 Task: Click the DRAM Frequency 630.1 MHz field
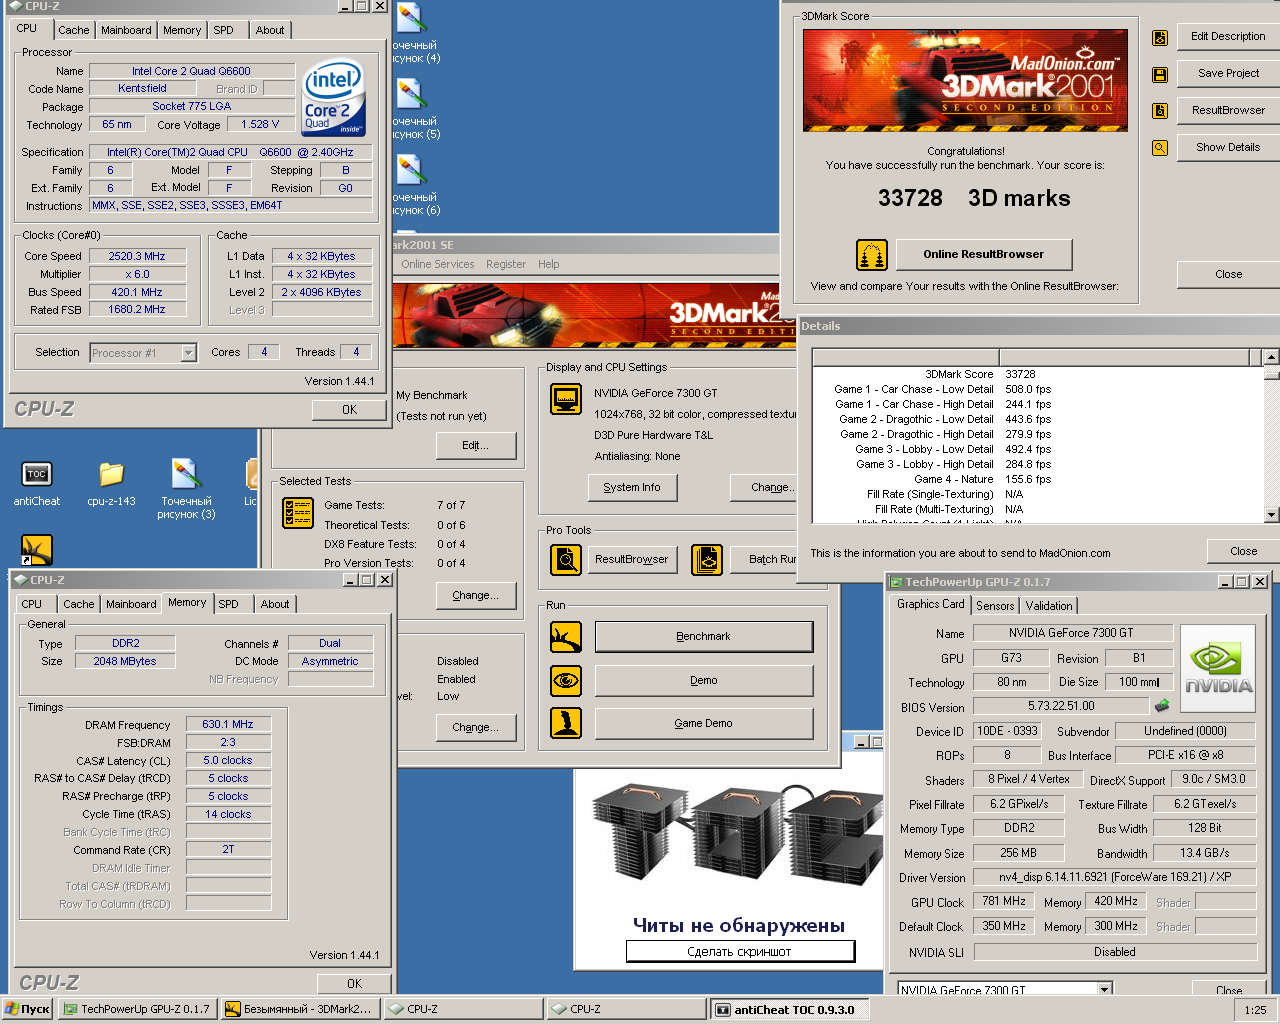point(228,725)
